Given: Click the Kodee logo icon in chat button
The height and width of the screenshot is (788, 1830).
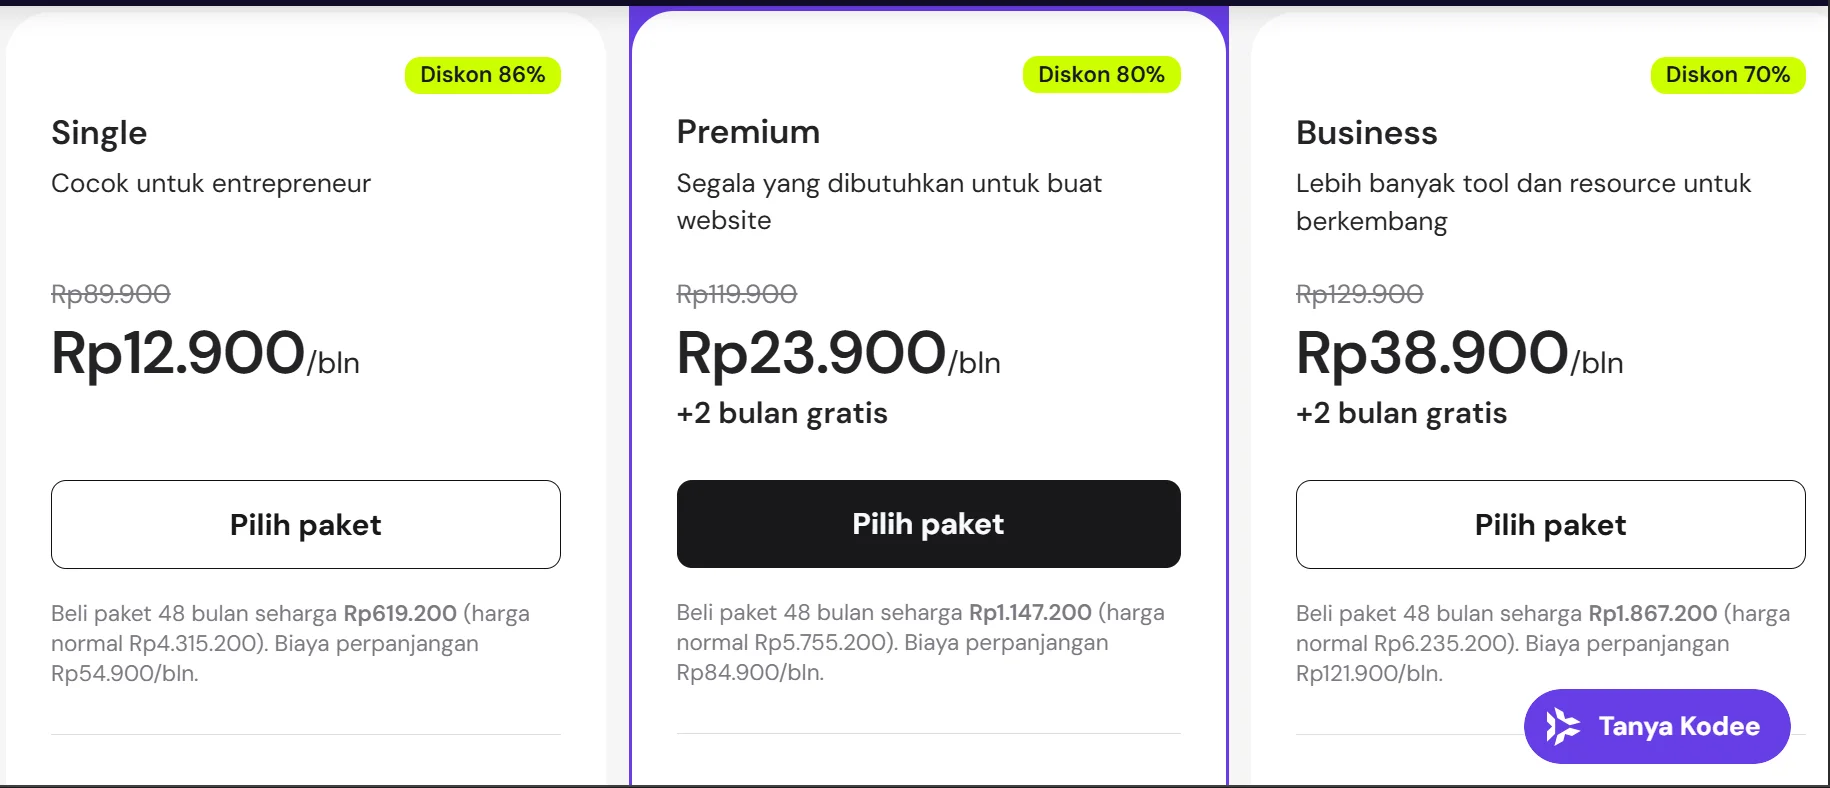Looking at the screenshot, I should [x=1562, y=726].
